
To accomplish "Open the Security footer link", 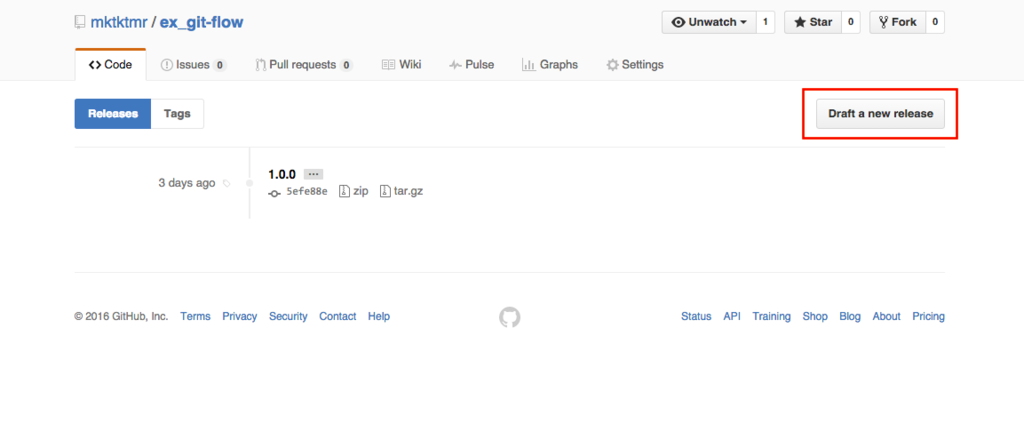I will coord(288,316).
